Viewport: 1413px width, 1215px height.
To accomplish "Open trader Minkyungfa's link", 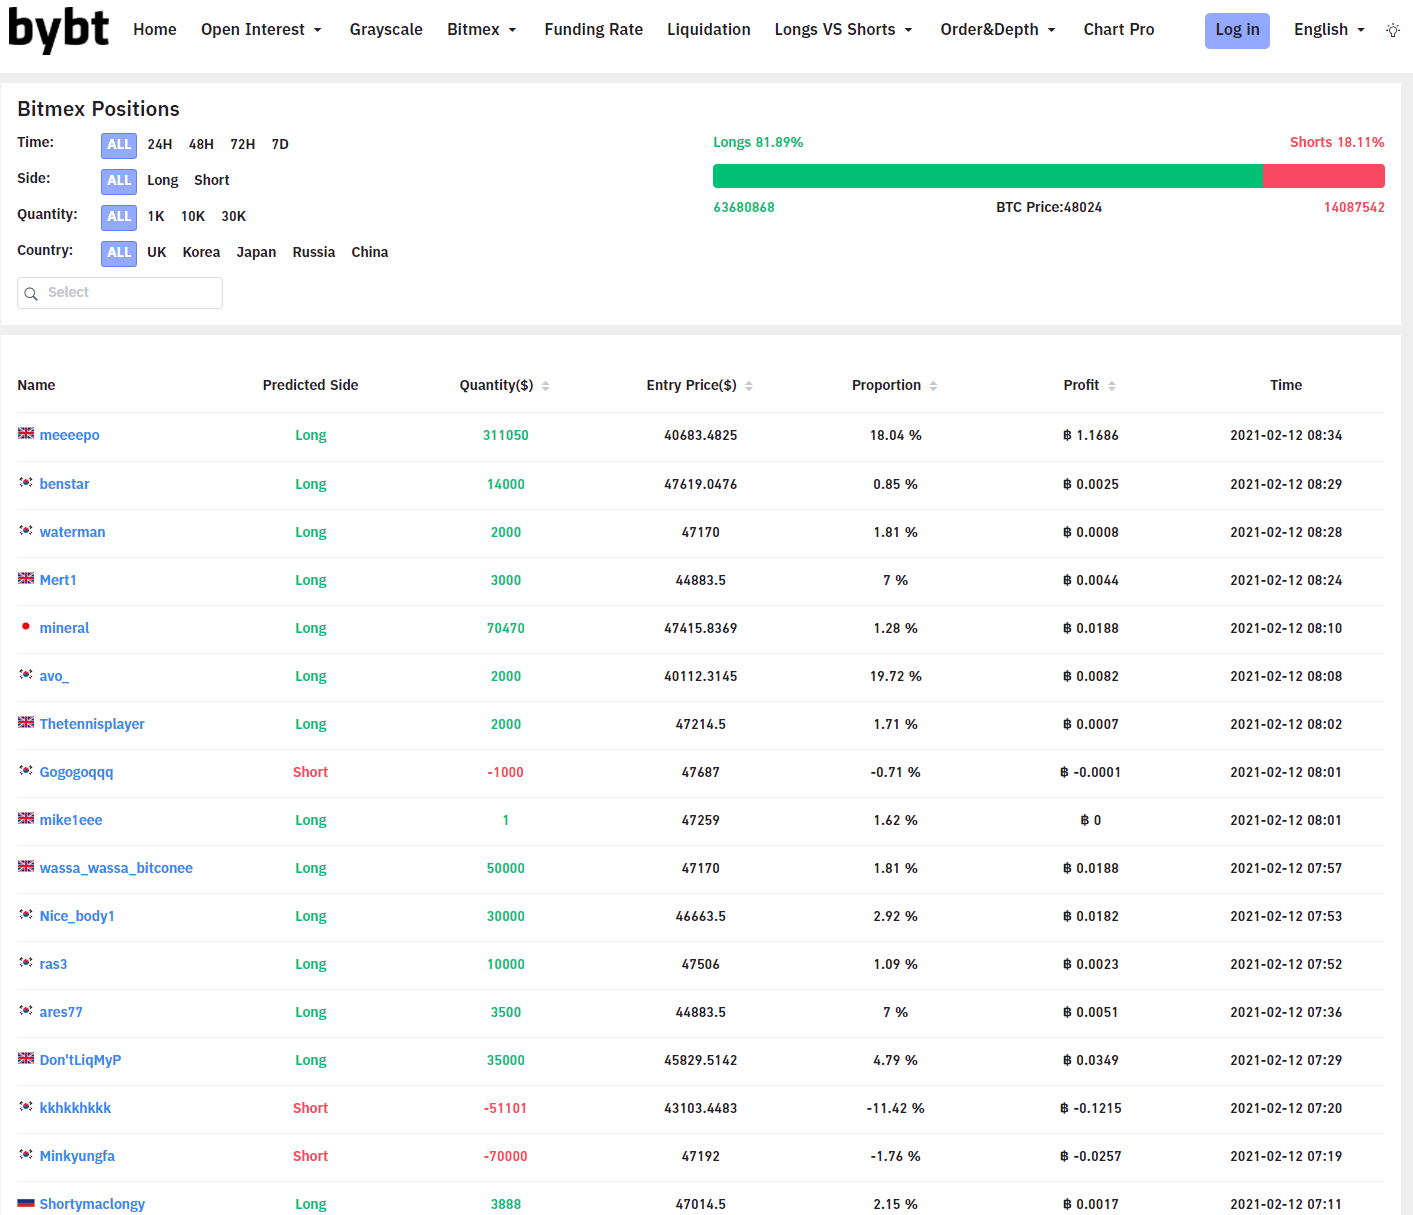I will 77,1156.
